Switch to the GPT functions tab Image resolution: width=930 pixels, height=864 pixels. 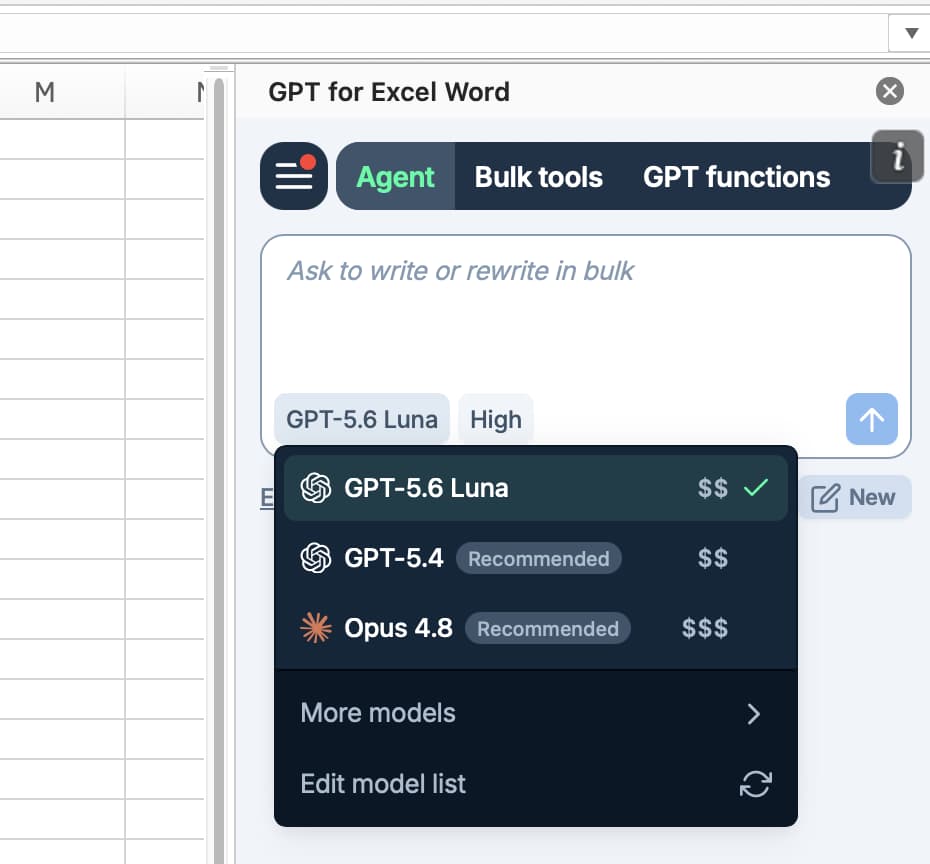coord(736,177)
